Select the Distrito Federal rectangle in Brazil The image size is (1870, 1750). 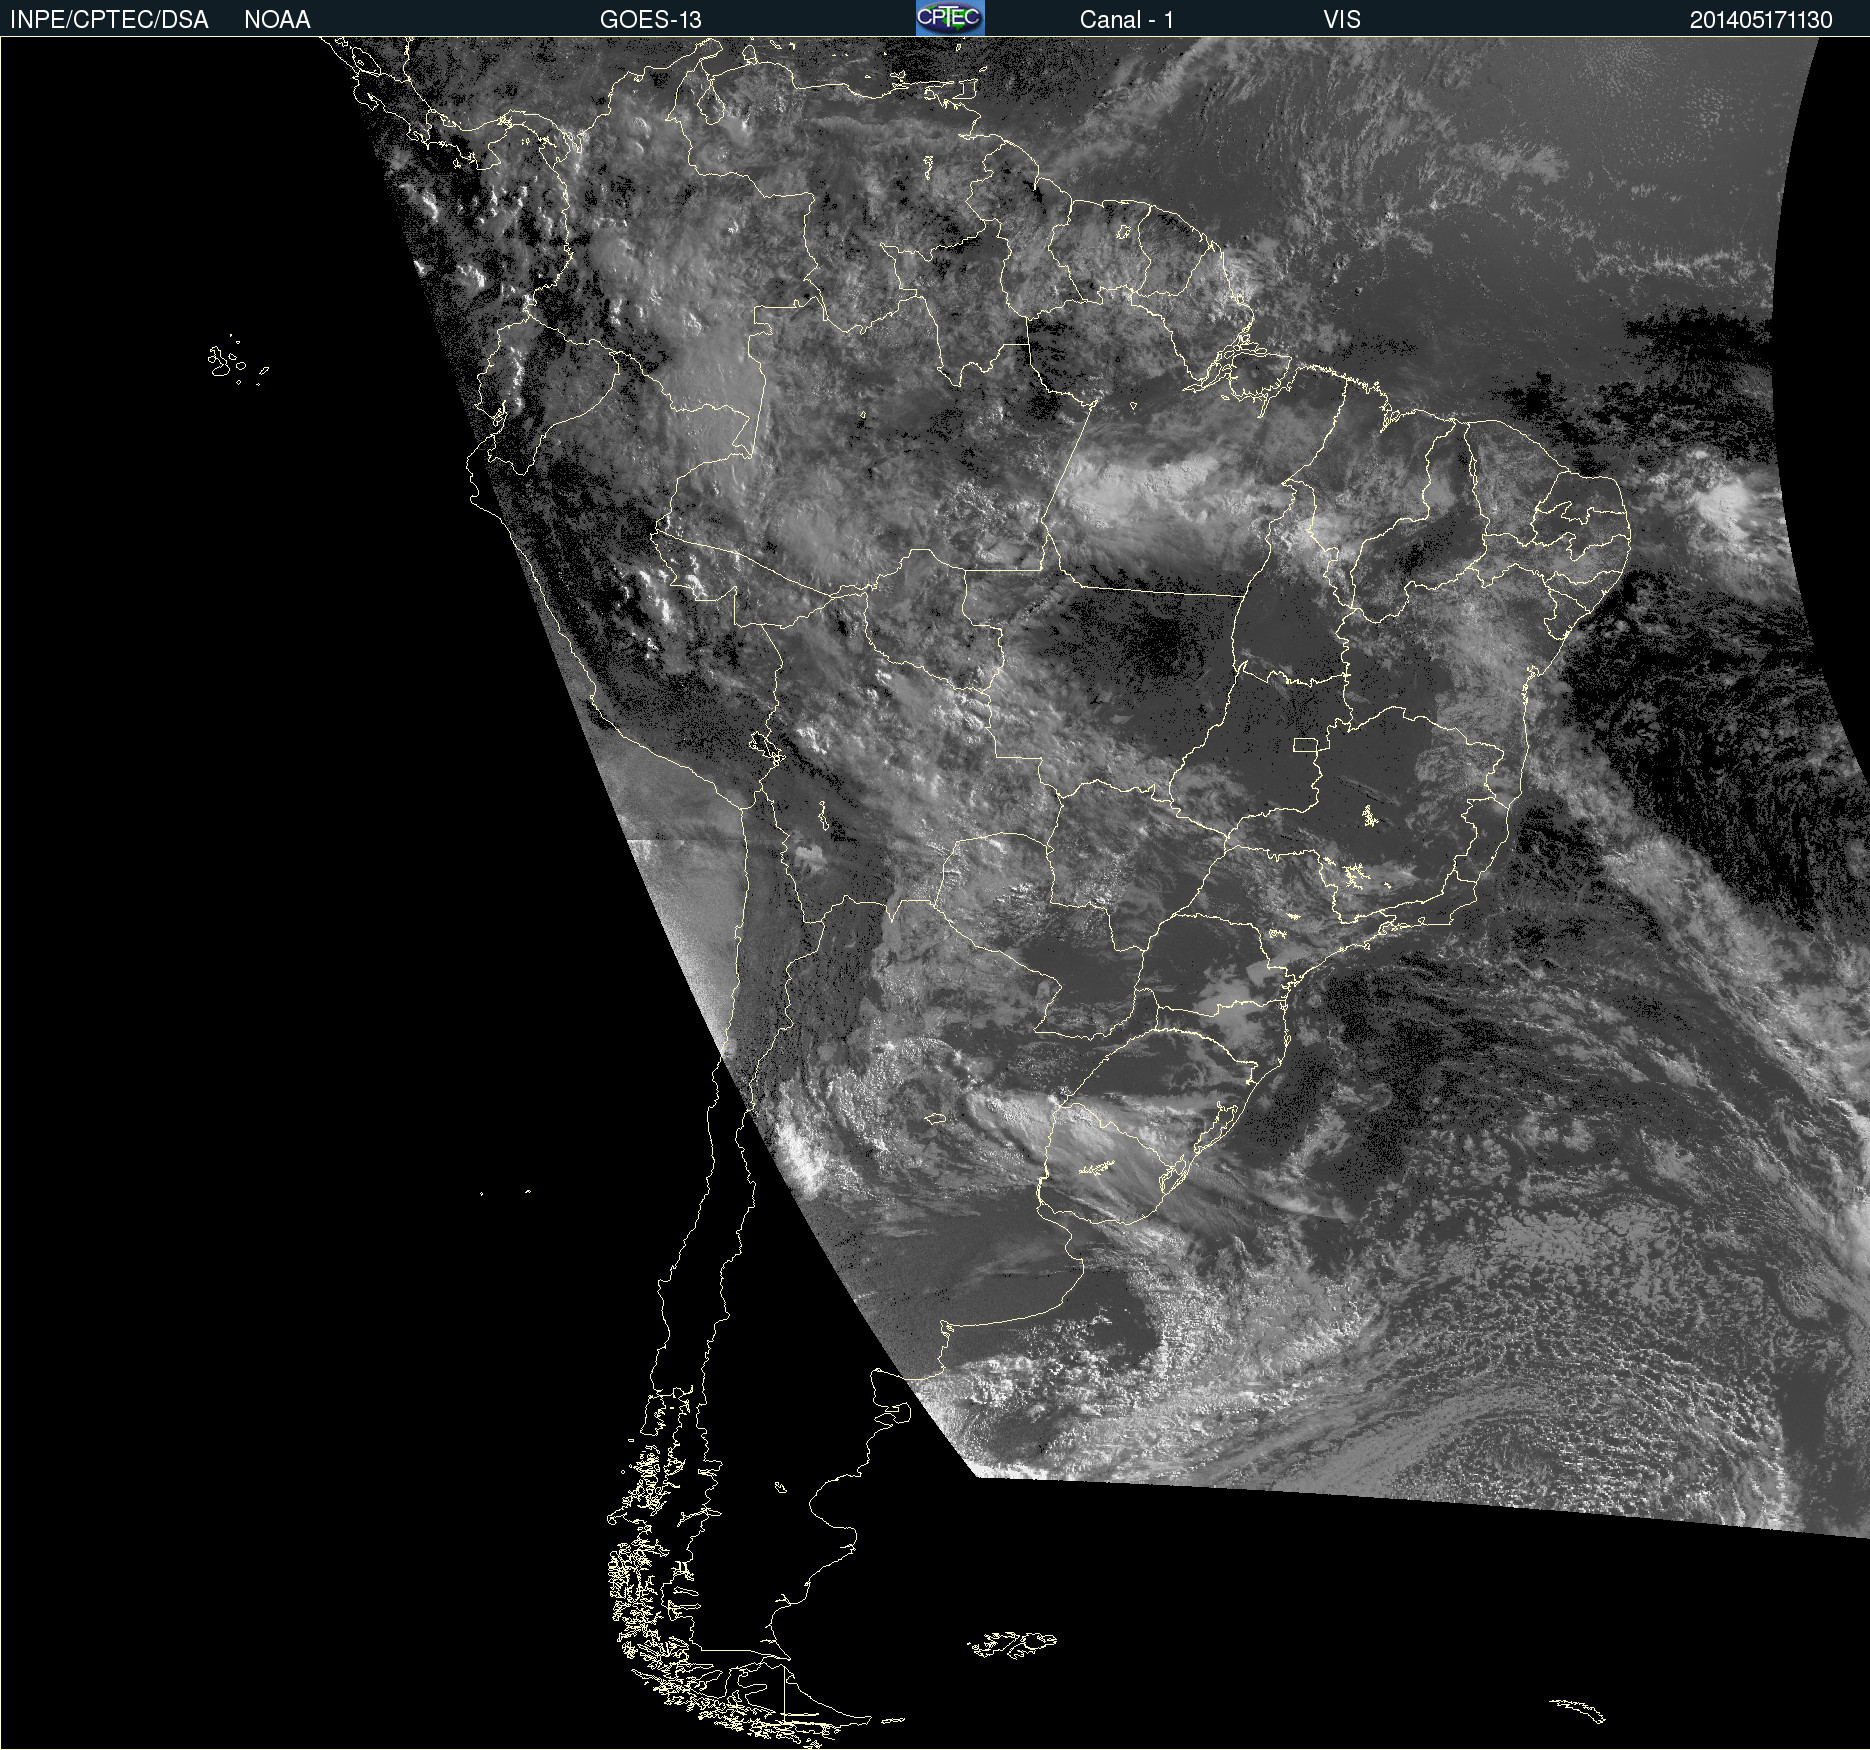tap(1305, 744)
